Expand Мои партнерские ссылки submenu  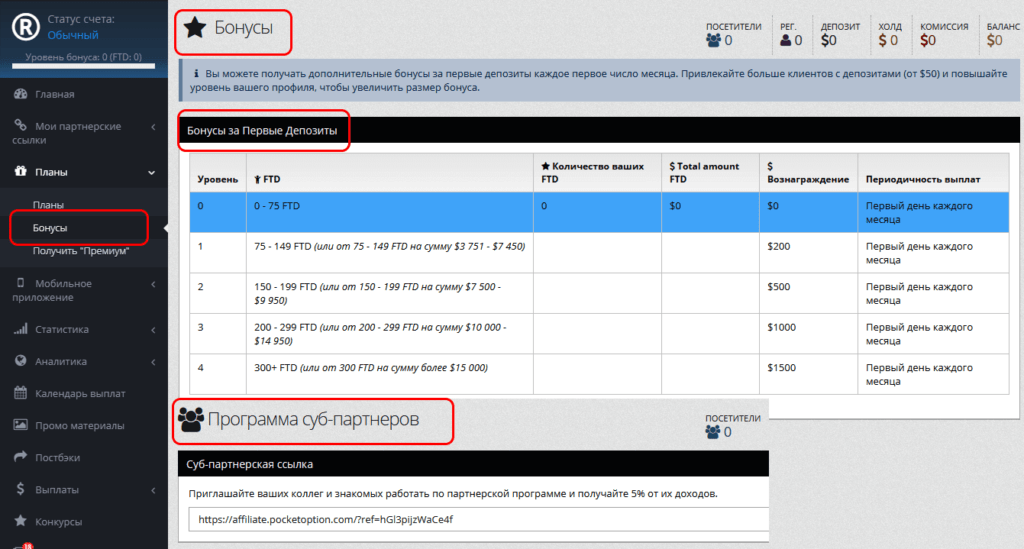(x=153, y=127)
